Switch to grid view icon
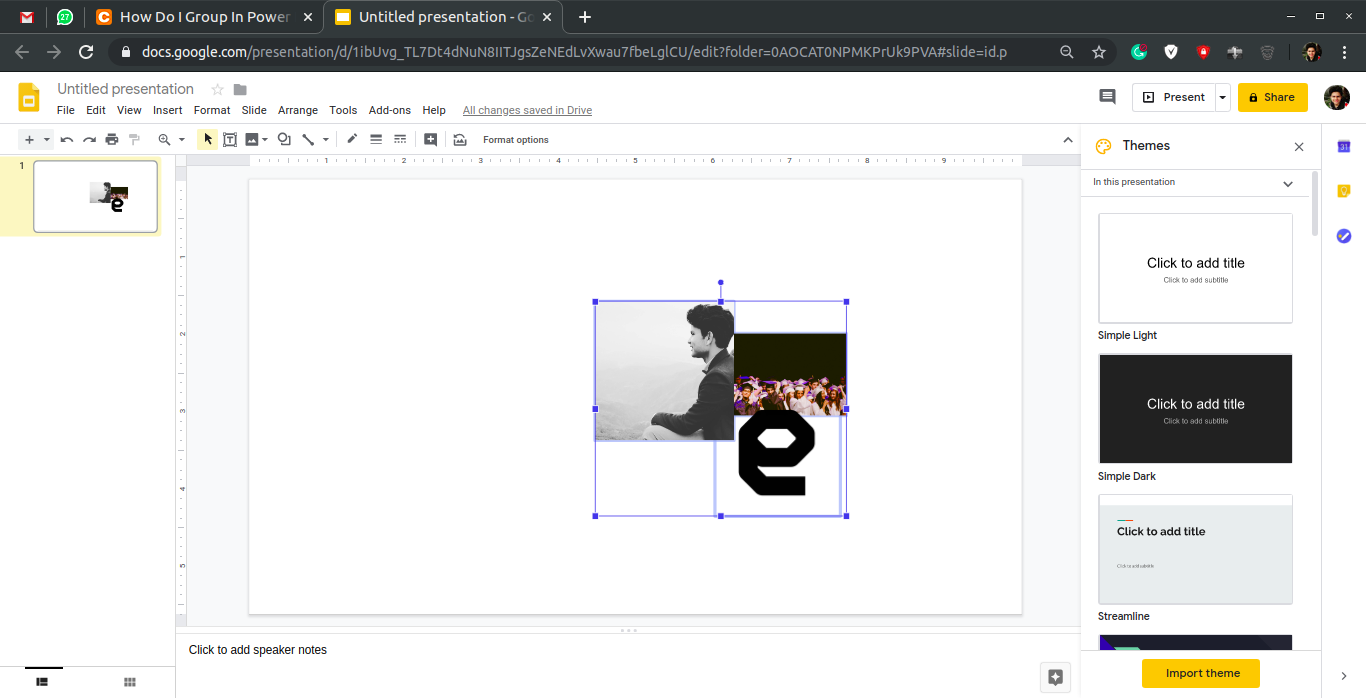 point(130,682)
